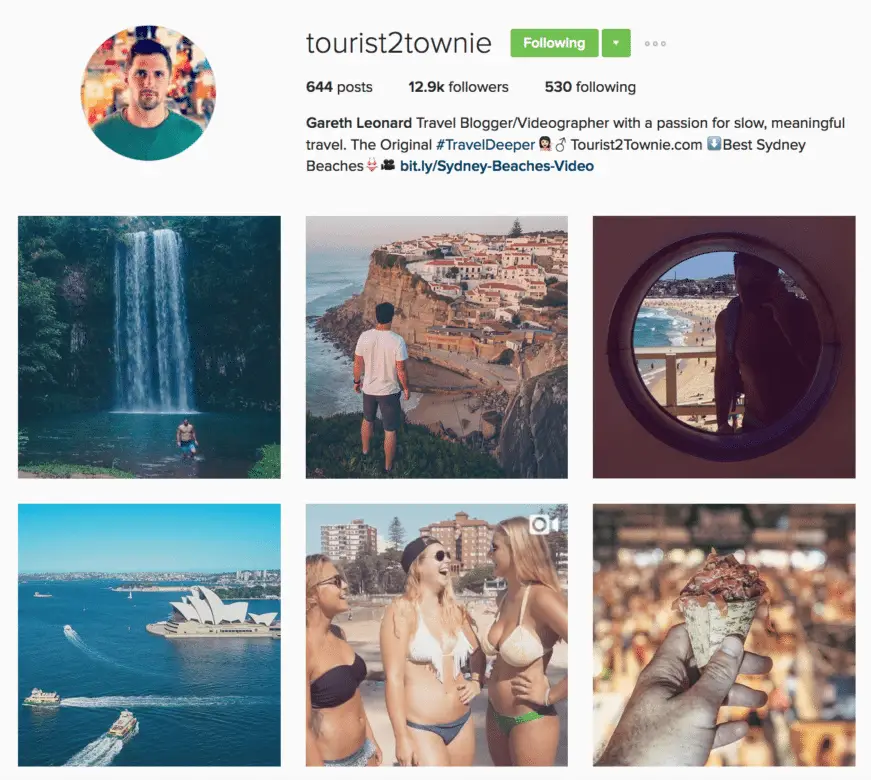871x780 pixels.
Task: Open the waterfall photo post
Action: 149,347
